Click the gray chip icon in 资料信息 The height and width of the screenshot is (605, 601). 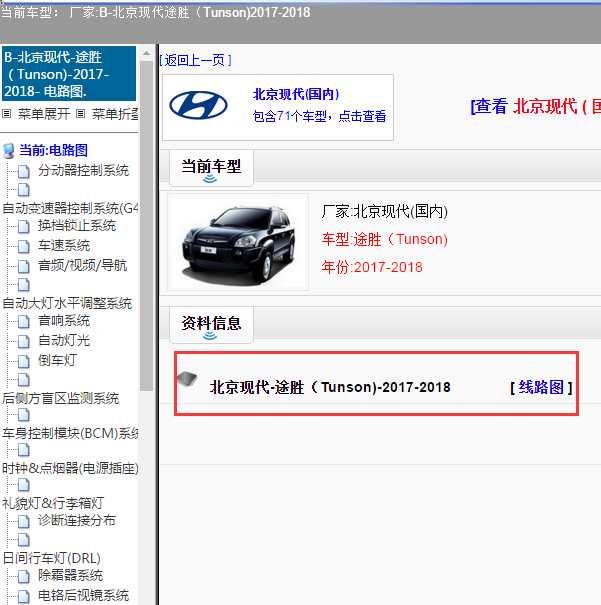click(x=187, y=379)
